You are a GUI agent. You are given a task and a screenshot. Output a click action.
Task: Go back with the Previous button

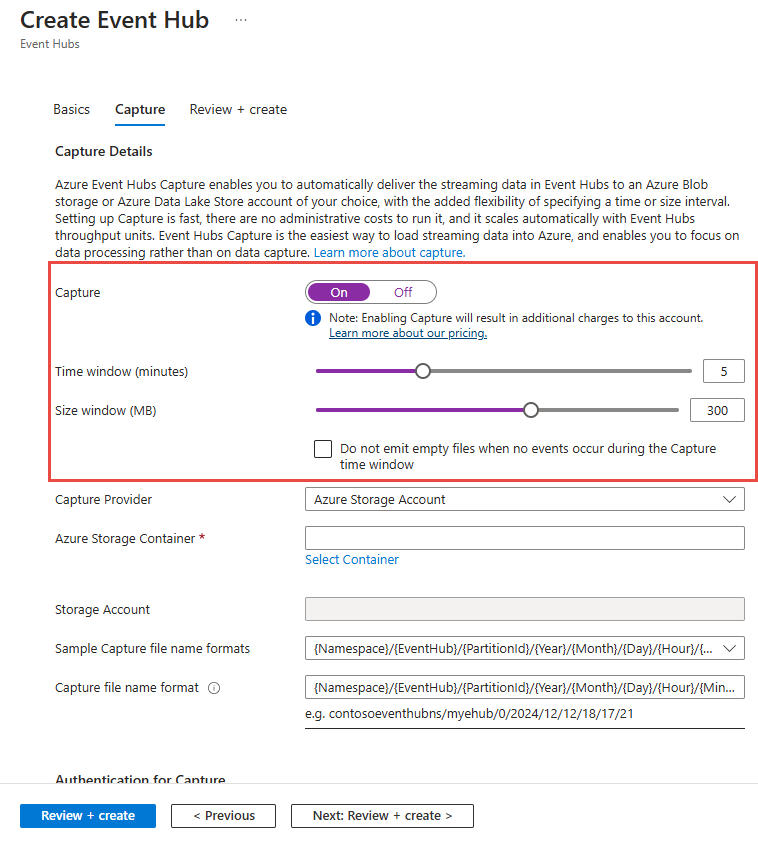point(223,816)
